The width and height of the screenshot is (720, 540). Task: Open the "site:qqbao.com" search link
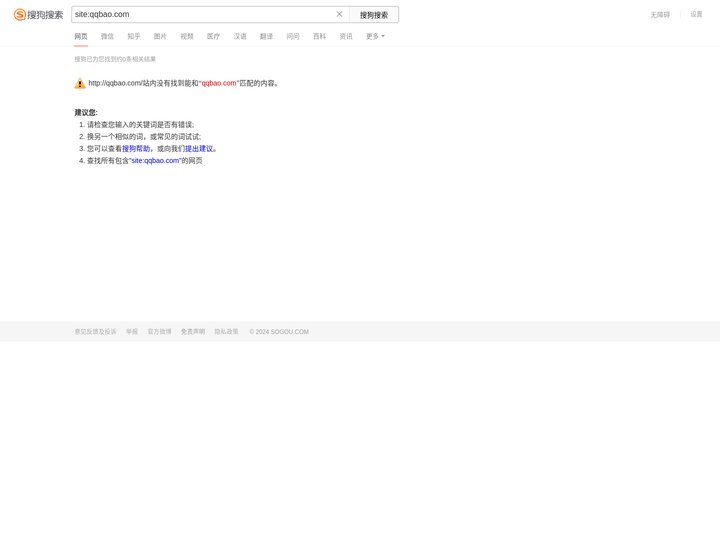click(x=155, y=160)
